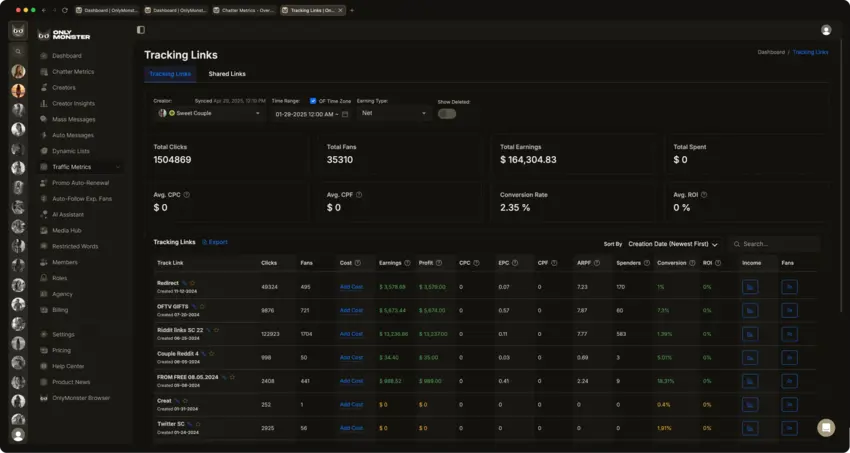Click the Export link
The height and width of the screenshot is (453, 850).
(x=215, y=242)
